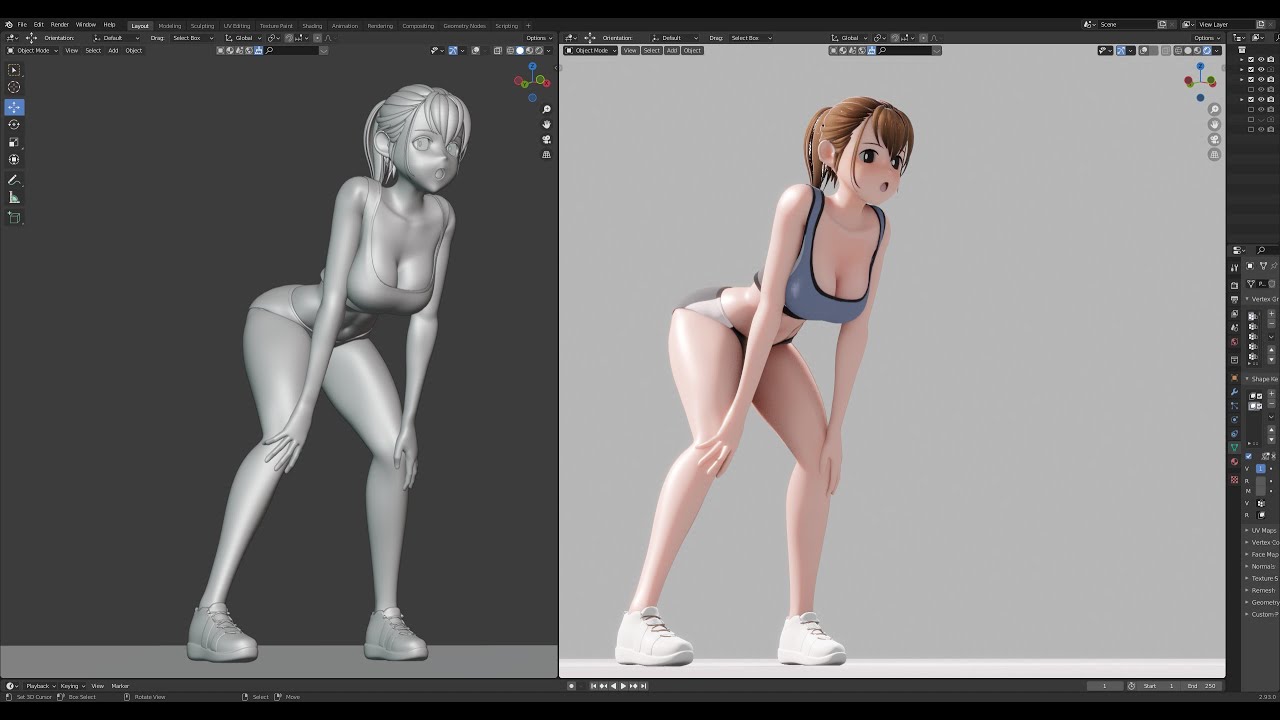Open the Object Mode dropdown in left viewport
Image resolution: width=1280 pixels, height=720 pixels.
point(32,50)
